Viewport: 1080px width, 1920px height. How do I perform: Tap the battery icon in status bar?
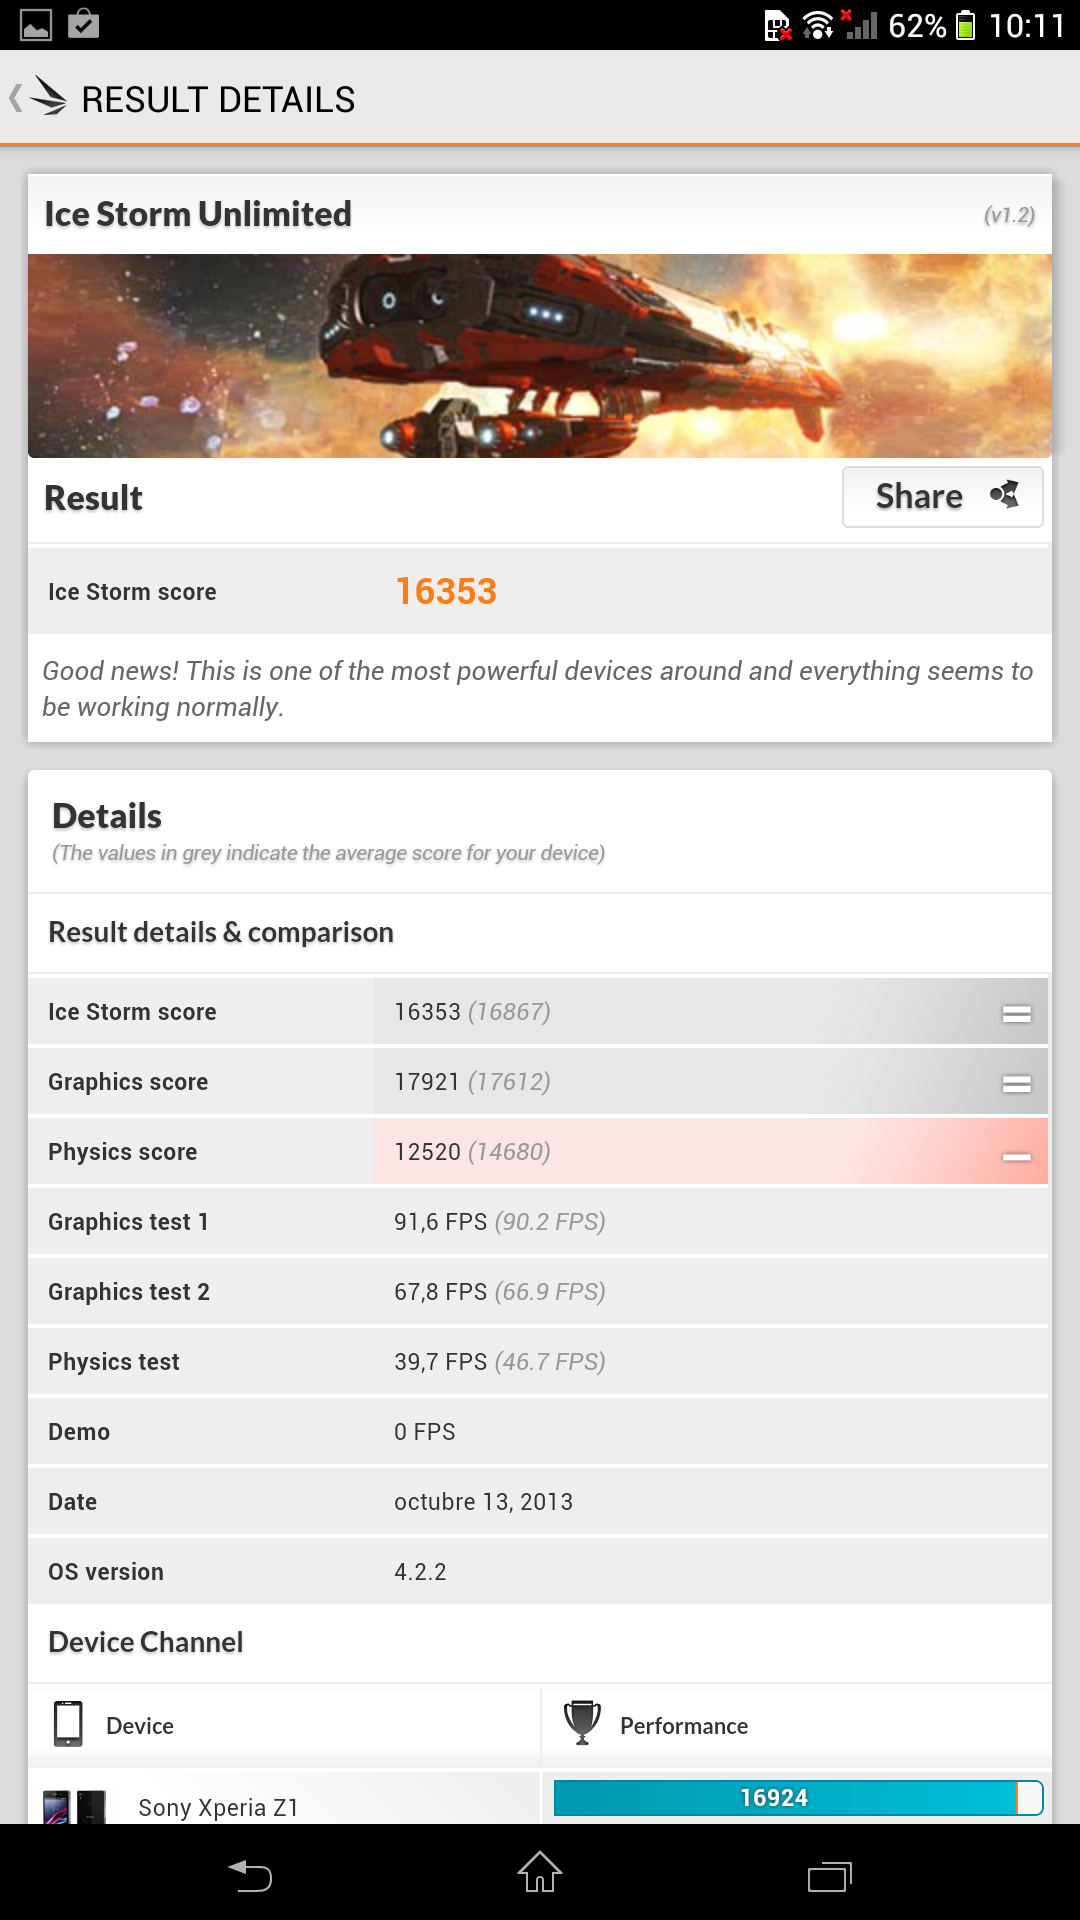click(x=965, y=25)
